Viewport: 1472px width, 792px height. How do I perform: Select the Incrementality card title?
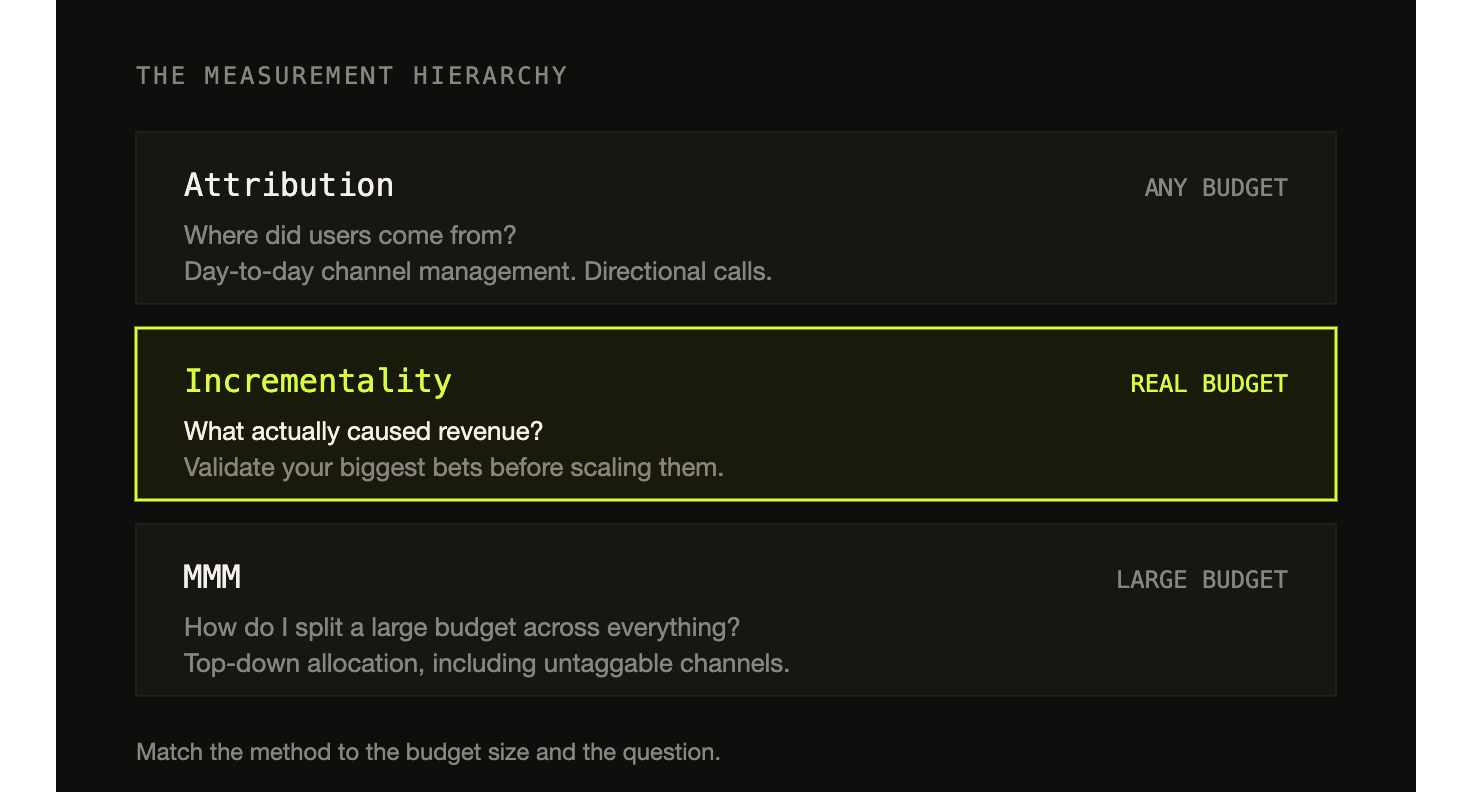(318, 381)
